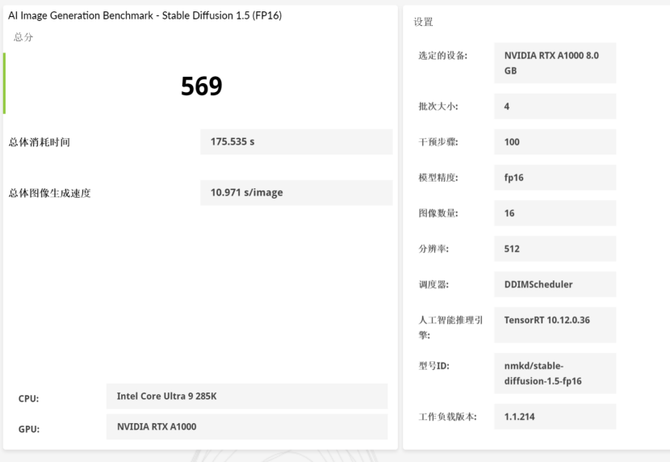Click the TensorRT 10.12.0.36 inference engine field
The height and width of the screenshot is (462, 670).
point(554,320)
